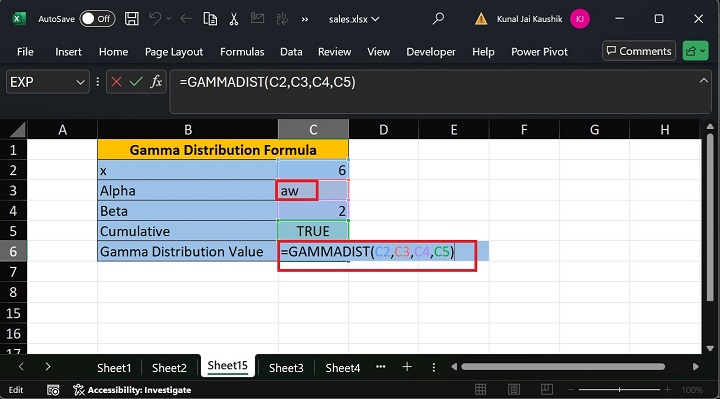Screen dimensions: 720x399
Task: Switch to the Home tab
Action: point(113,52)
